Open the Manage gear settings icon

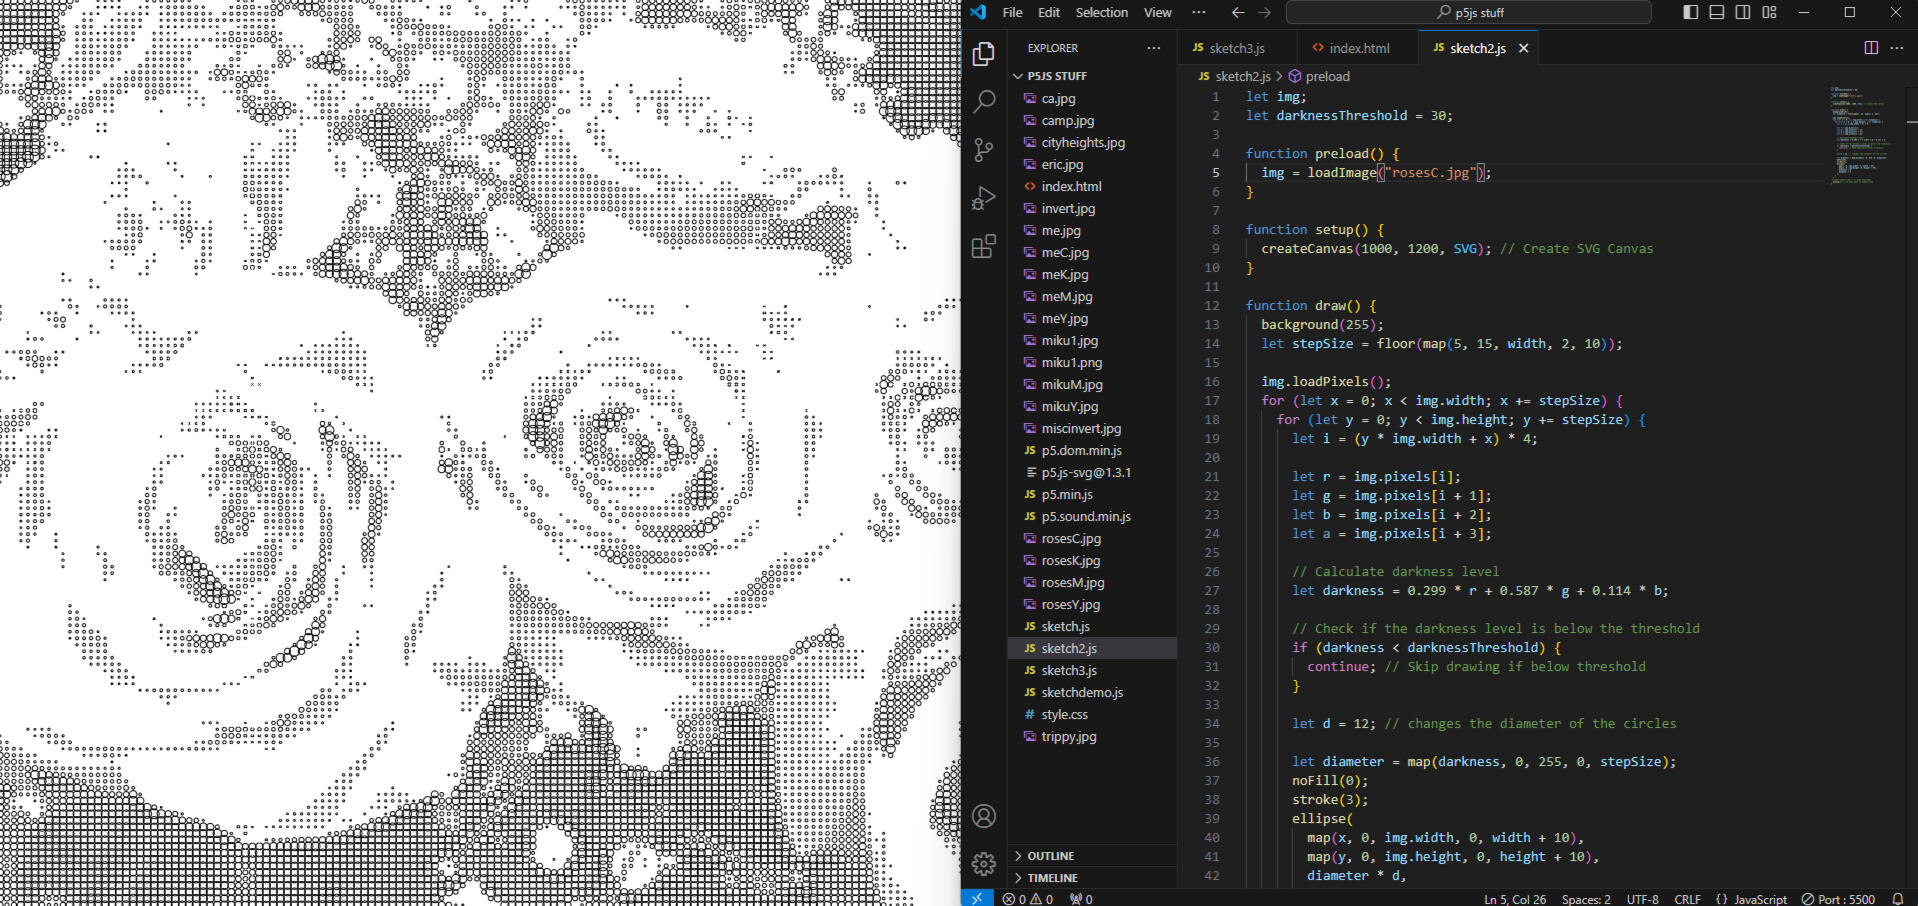(984, 863)
